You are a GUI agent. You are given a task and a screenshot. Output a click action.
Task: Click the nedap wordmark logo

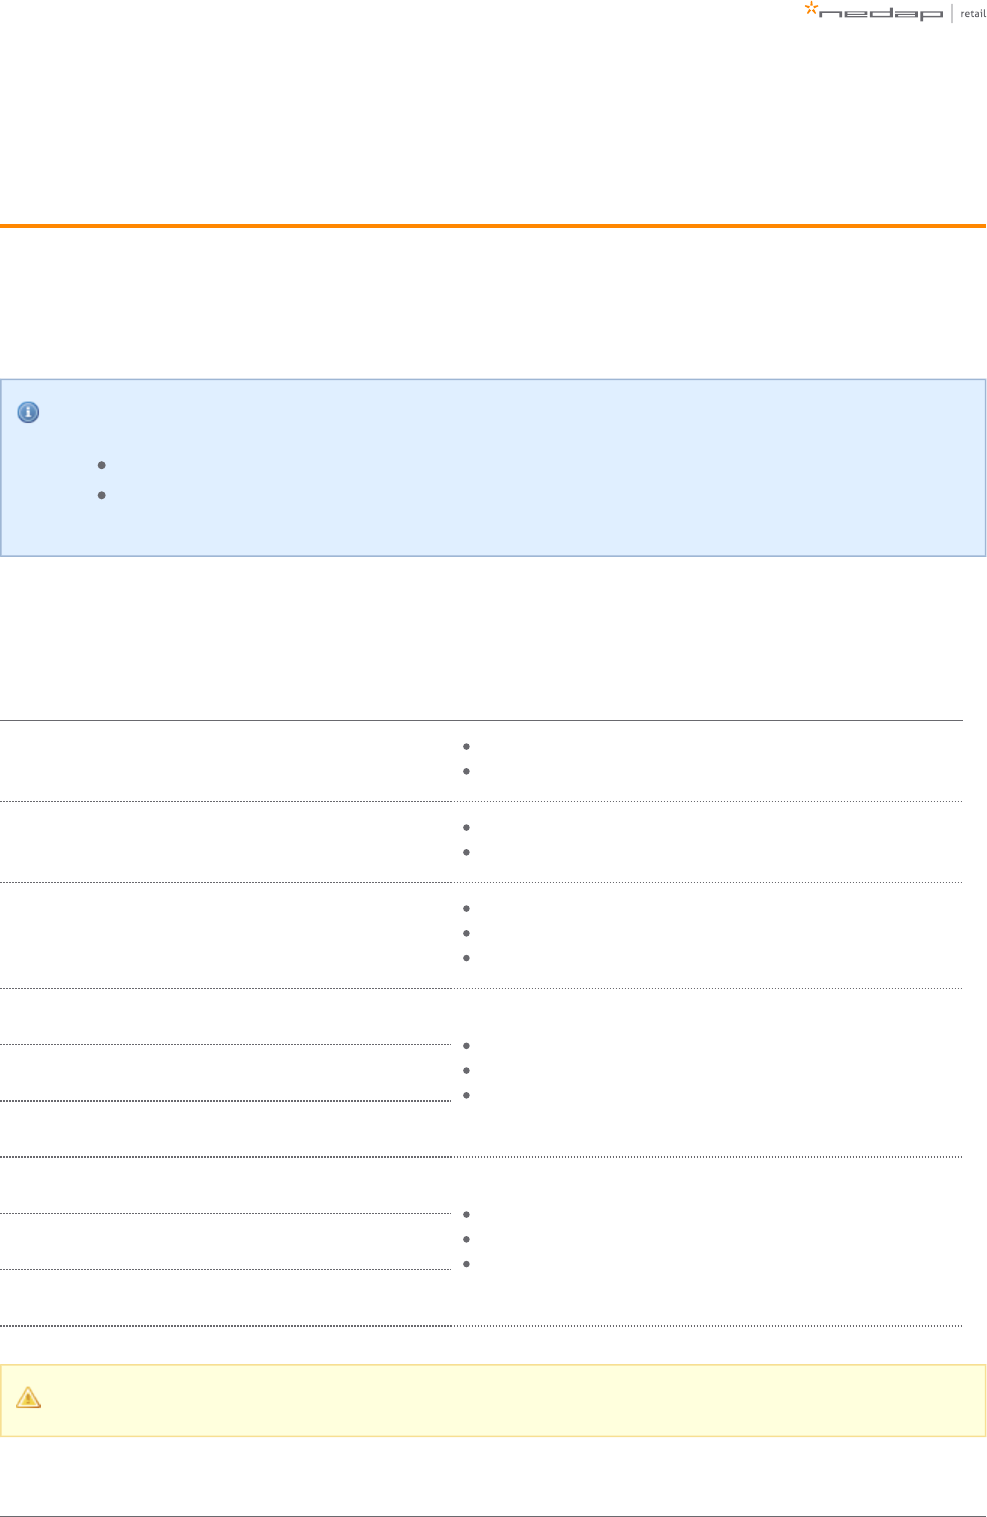(x=880, y=14)
